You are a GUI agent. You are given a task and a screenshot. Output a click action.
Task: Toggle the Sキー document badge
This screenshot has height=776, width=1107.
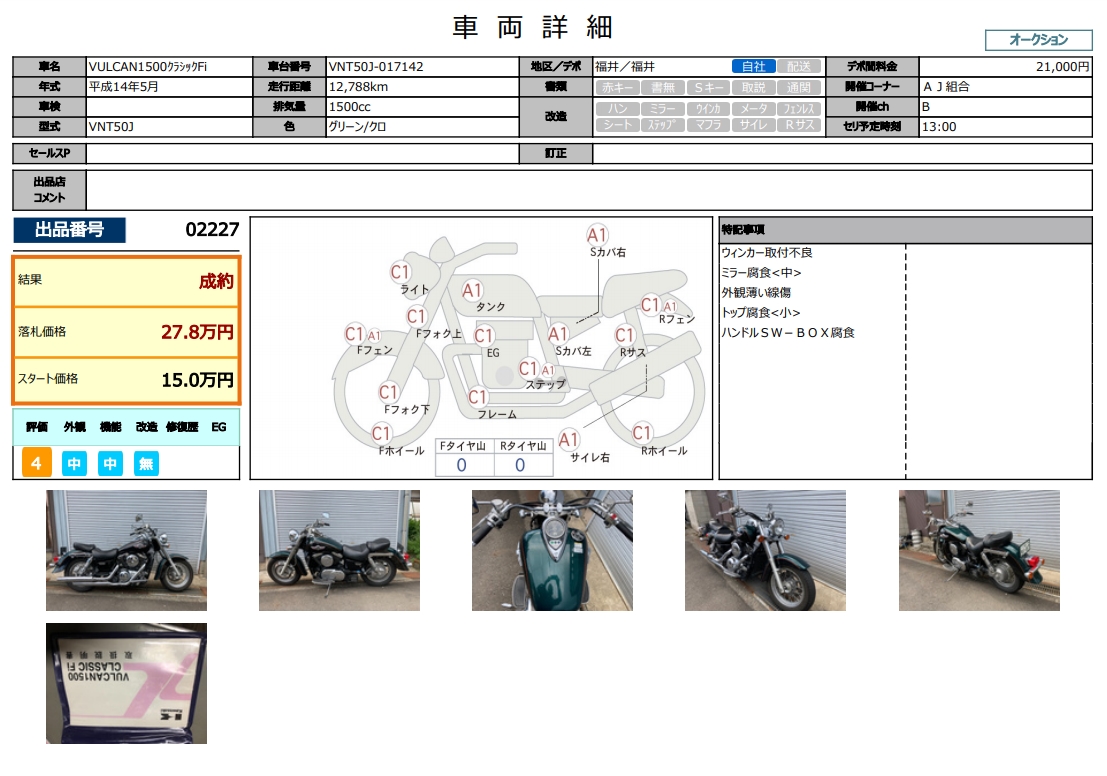pyautogui.click(x=709, y=88)
